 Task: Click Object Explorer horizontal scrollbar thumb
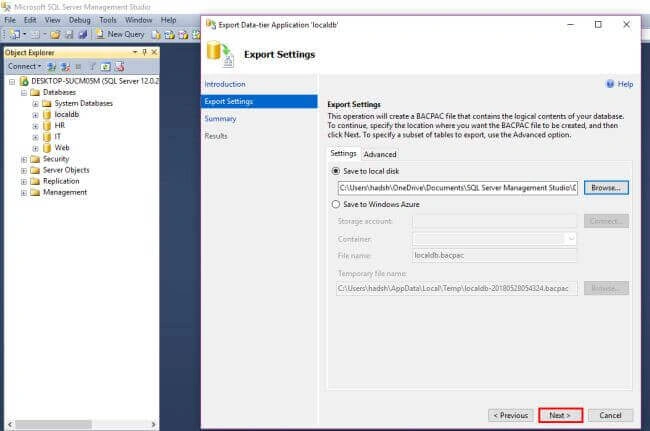click(53, 424)
